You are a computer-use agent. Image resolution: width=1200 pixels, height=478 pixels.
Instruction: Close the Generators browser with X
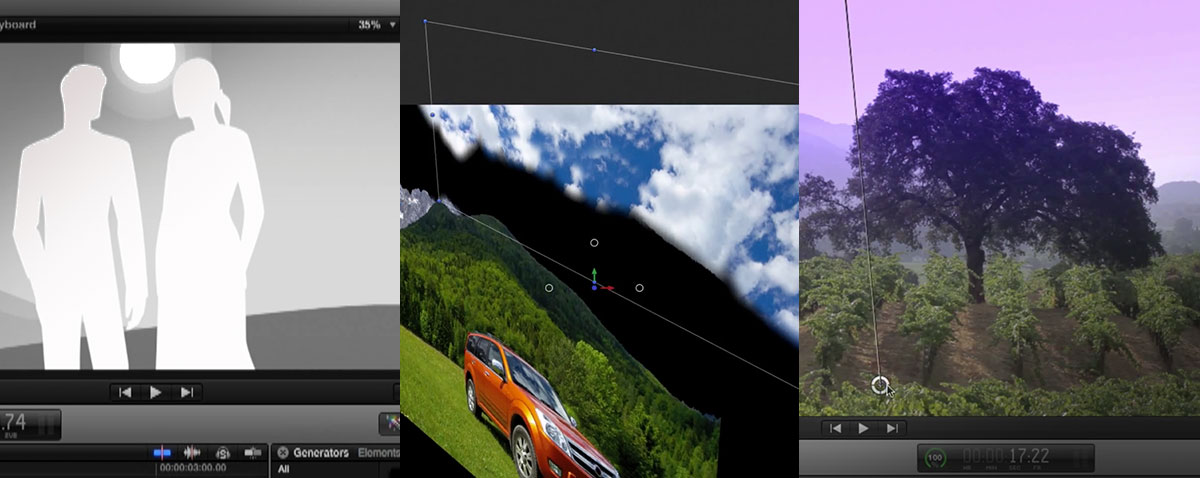click(282, 453)
